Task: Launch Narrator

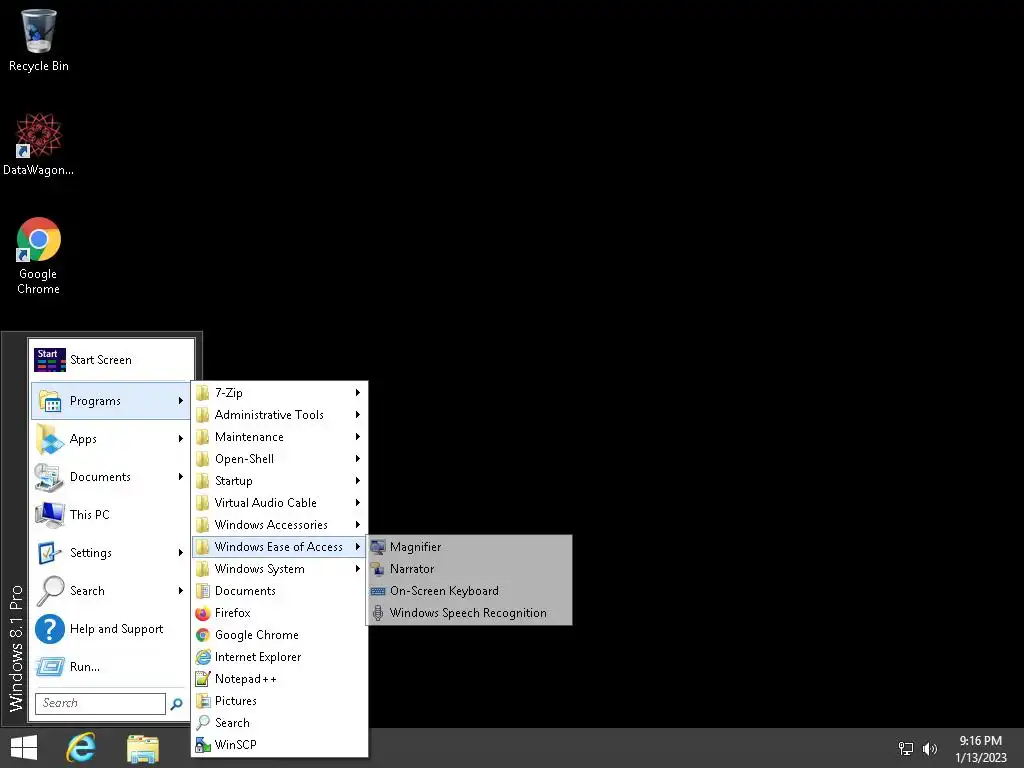Action: pos(469,569)
